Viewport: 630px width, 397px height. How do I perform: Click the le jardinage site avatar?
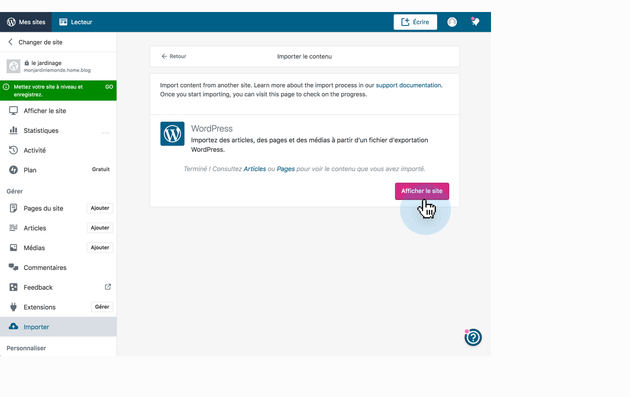tap(13, 66)
